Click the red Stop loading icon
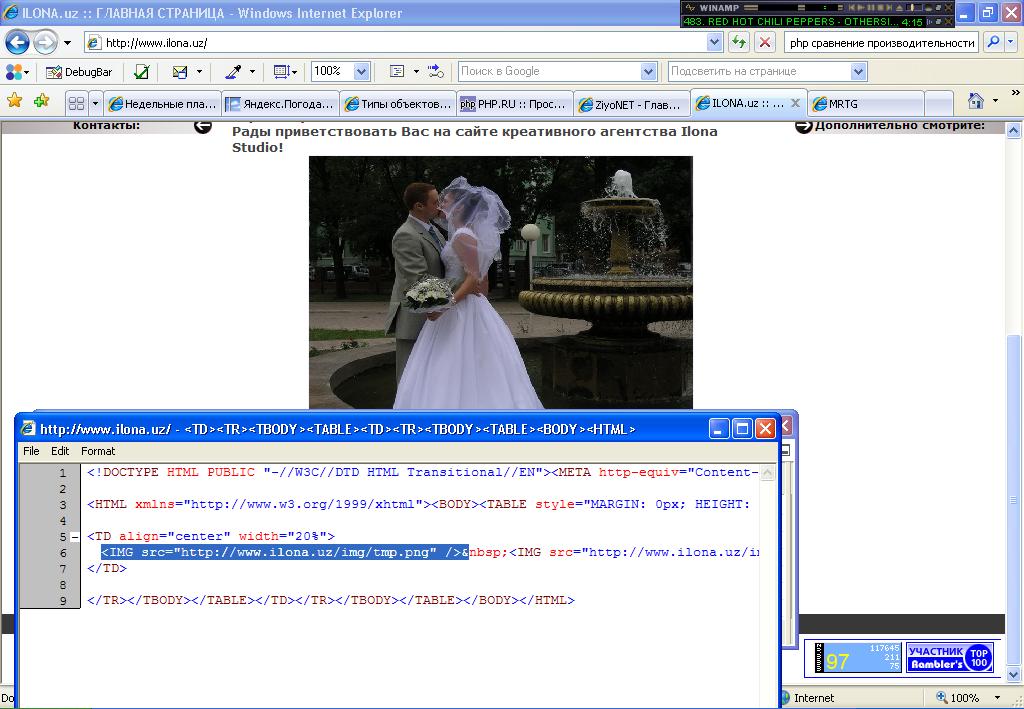The height and width of the screenshot is (709, 1024). click(x=765, y=42)
